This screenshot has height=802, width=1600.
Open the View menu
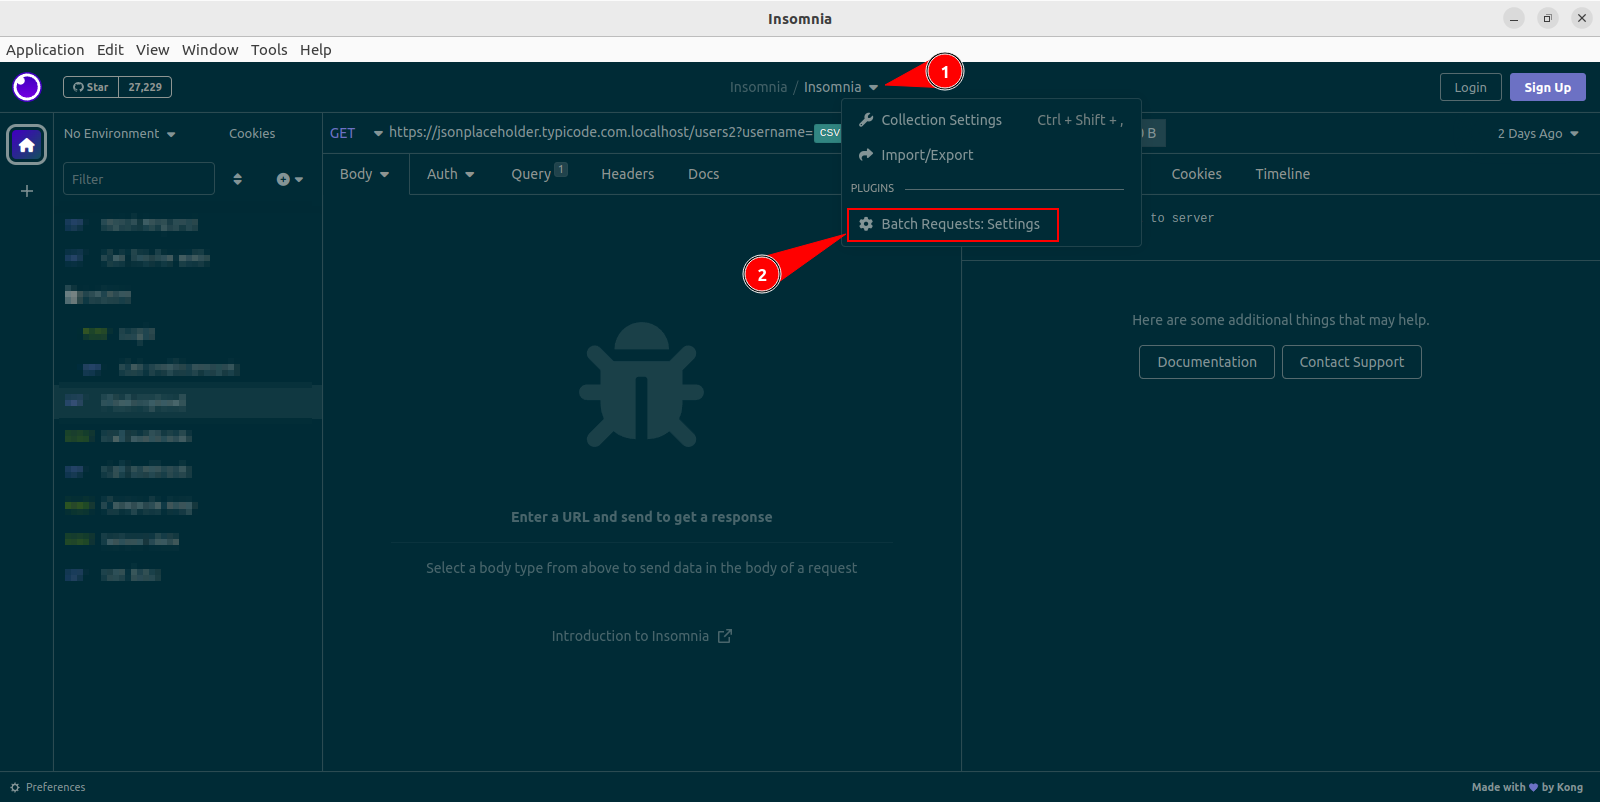click(x=153, y=50)
